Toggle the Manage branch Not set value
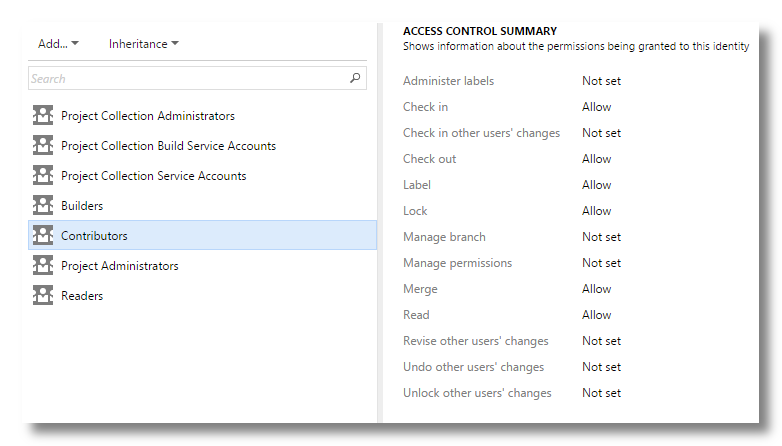This screenshot has width=782, height=446. (601, 237)
